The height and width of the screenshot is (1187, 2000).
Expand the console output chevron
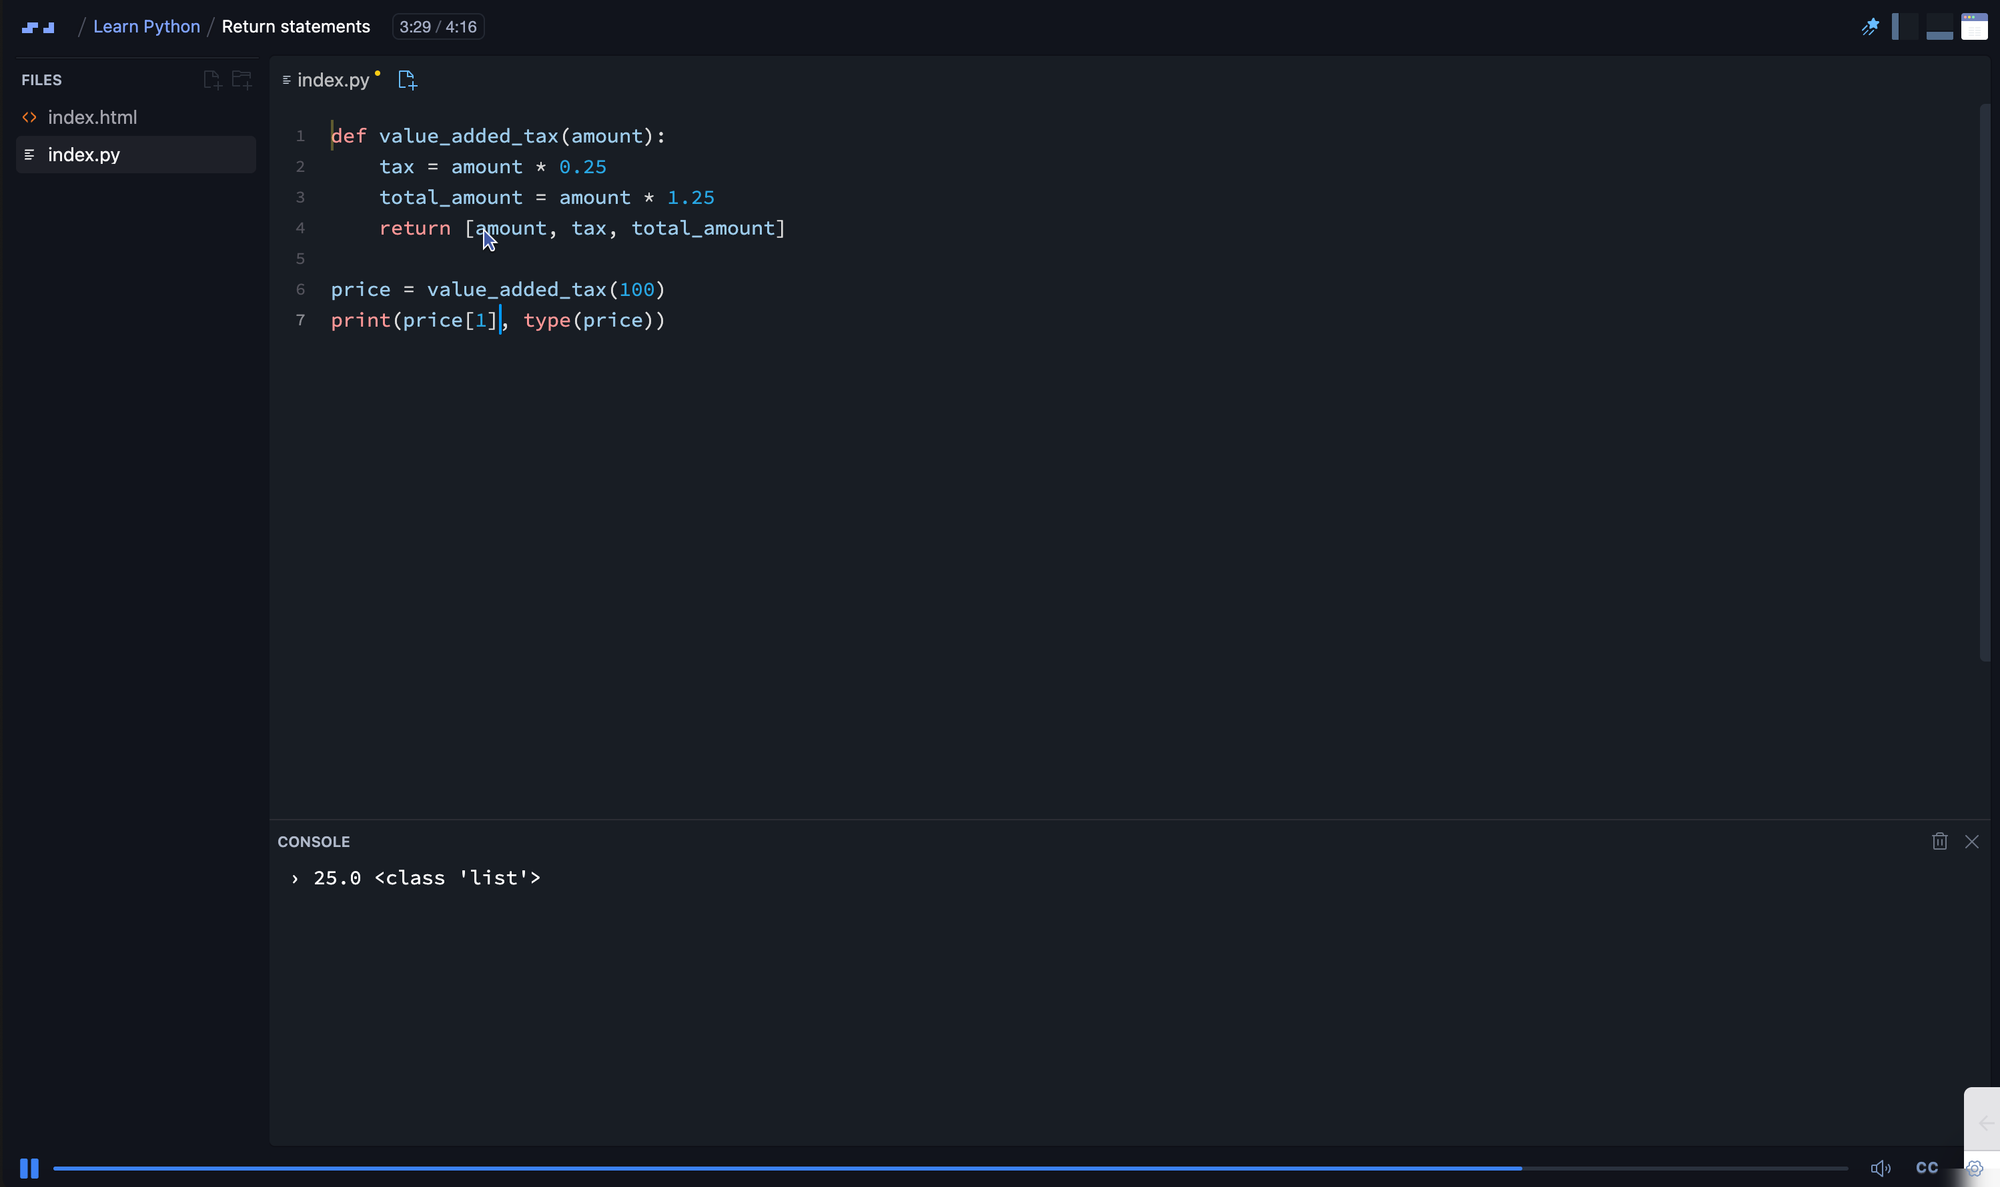click(x=295, y=879)
